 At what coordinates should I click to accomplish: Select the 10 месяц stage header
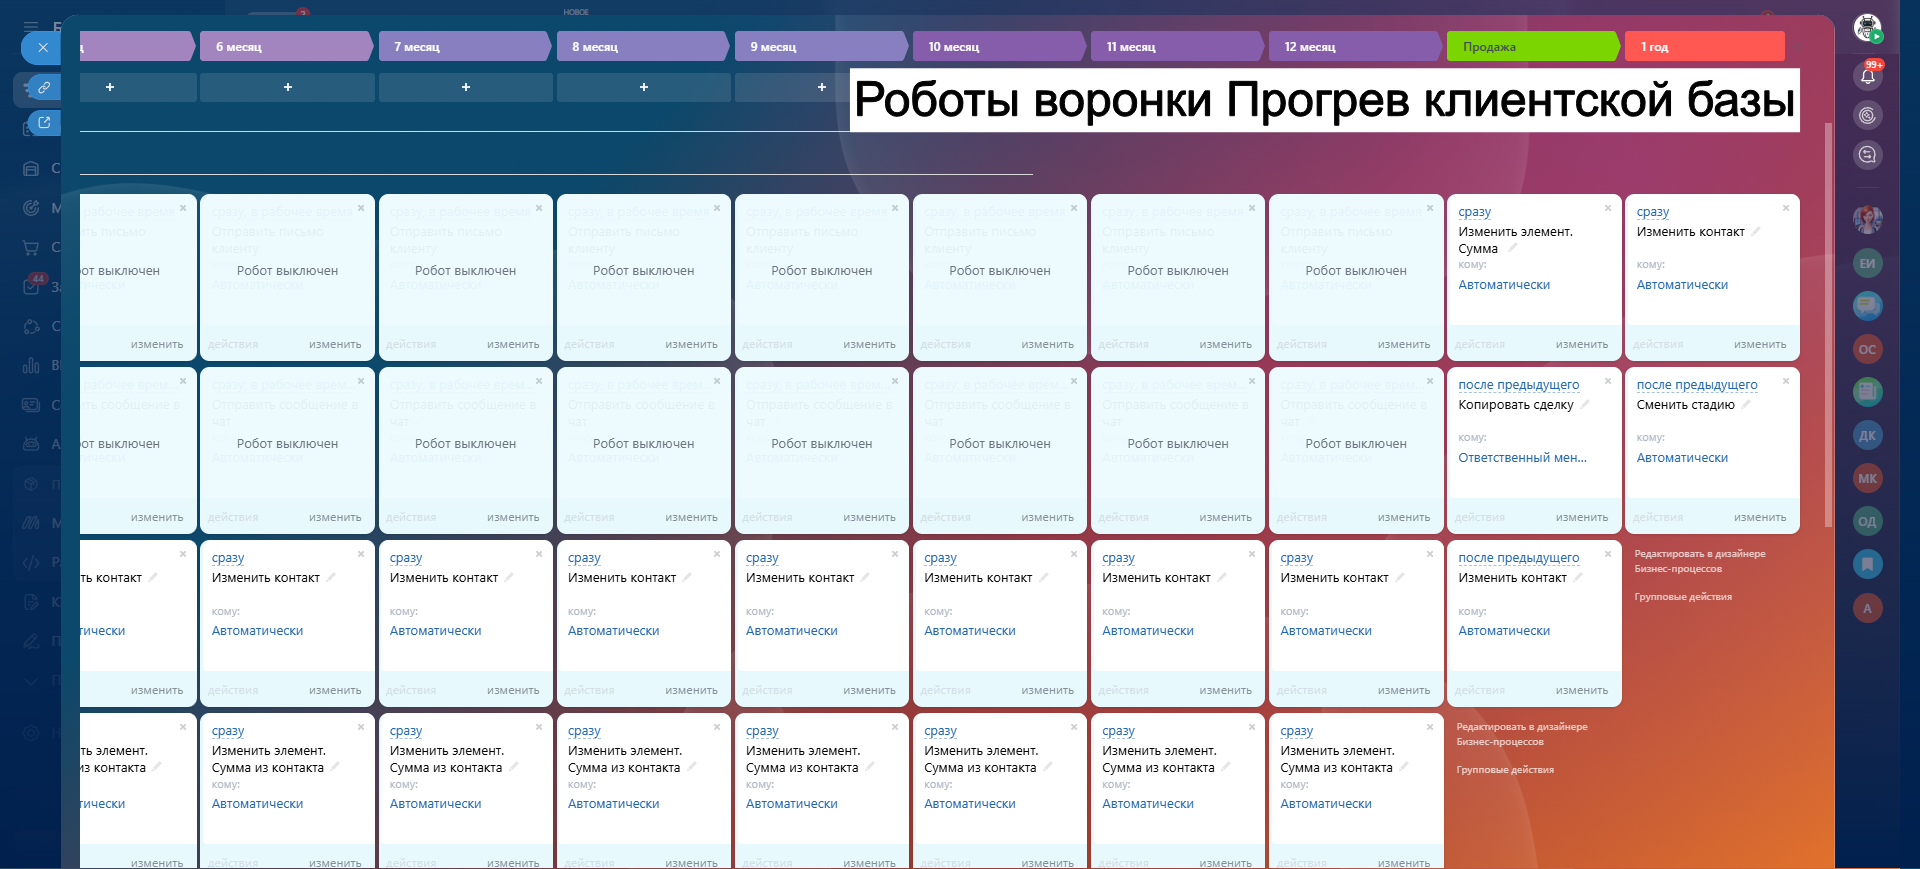(996, 47)
